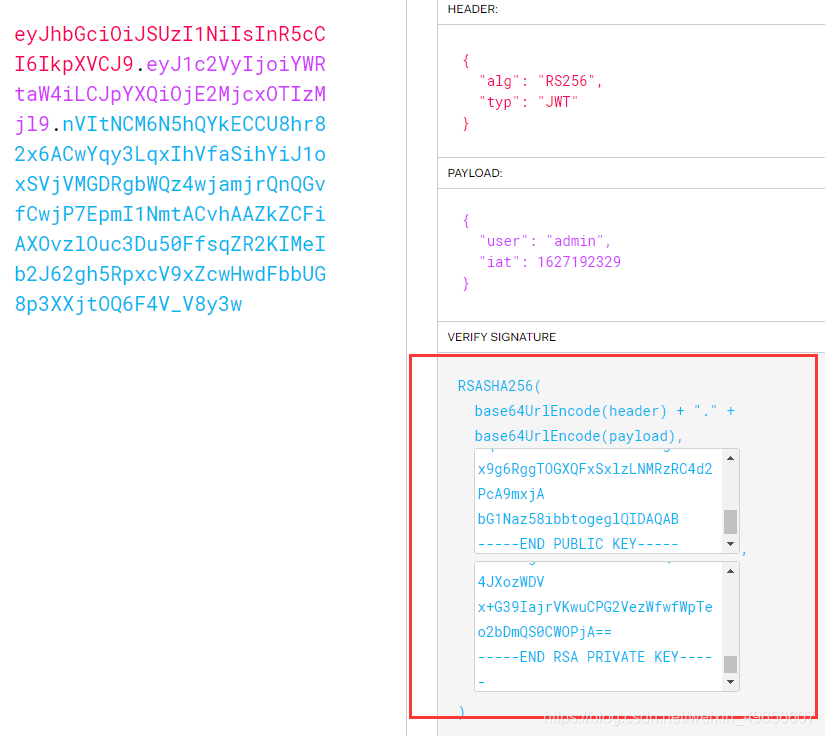Click the "alg": "RS256" header line
The image size is (825, 736).
pyautogui.click(x=540, y=81)
